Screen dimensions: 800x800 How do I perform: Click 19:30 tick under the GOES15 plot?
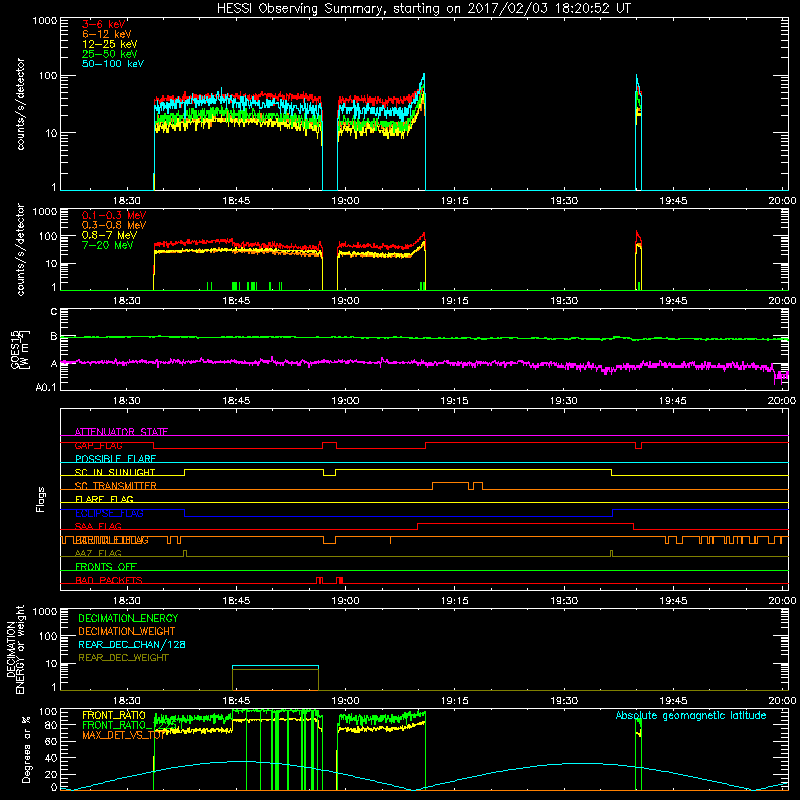point(564,401)
